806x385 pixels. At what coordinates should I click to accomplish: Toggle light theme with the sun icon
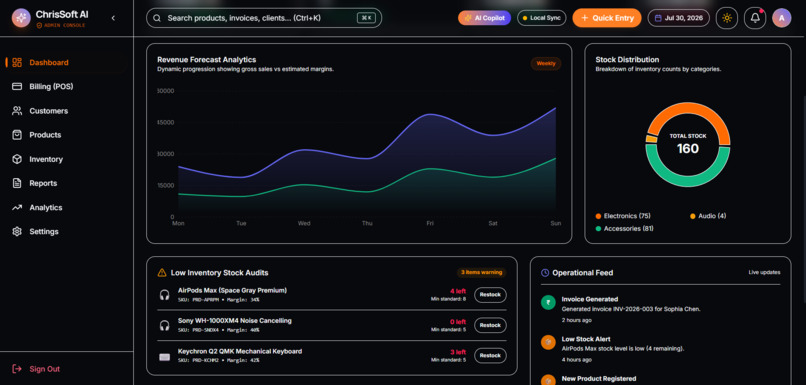pos(727,18)
